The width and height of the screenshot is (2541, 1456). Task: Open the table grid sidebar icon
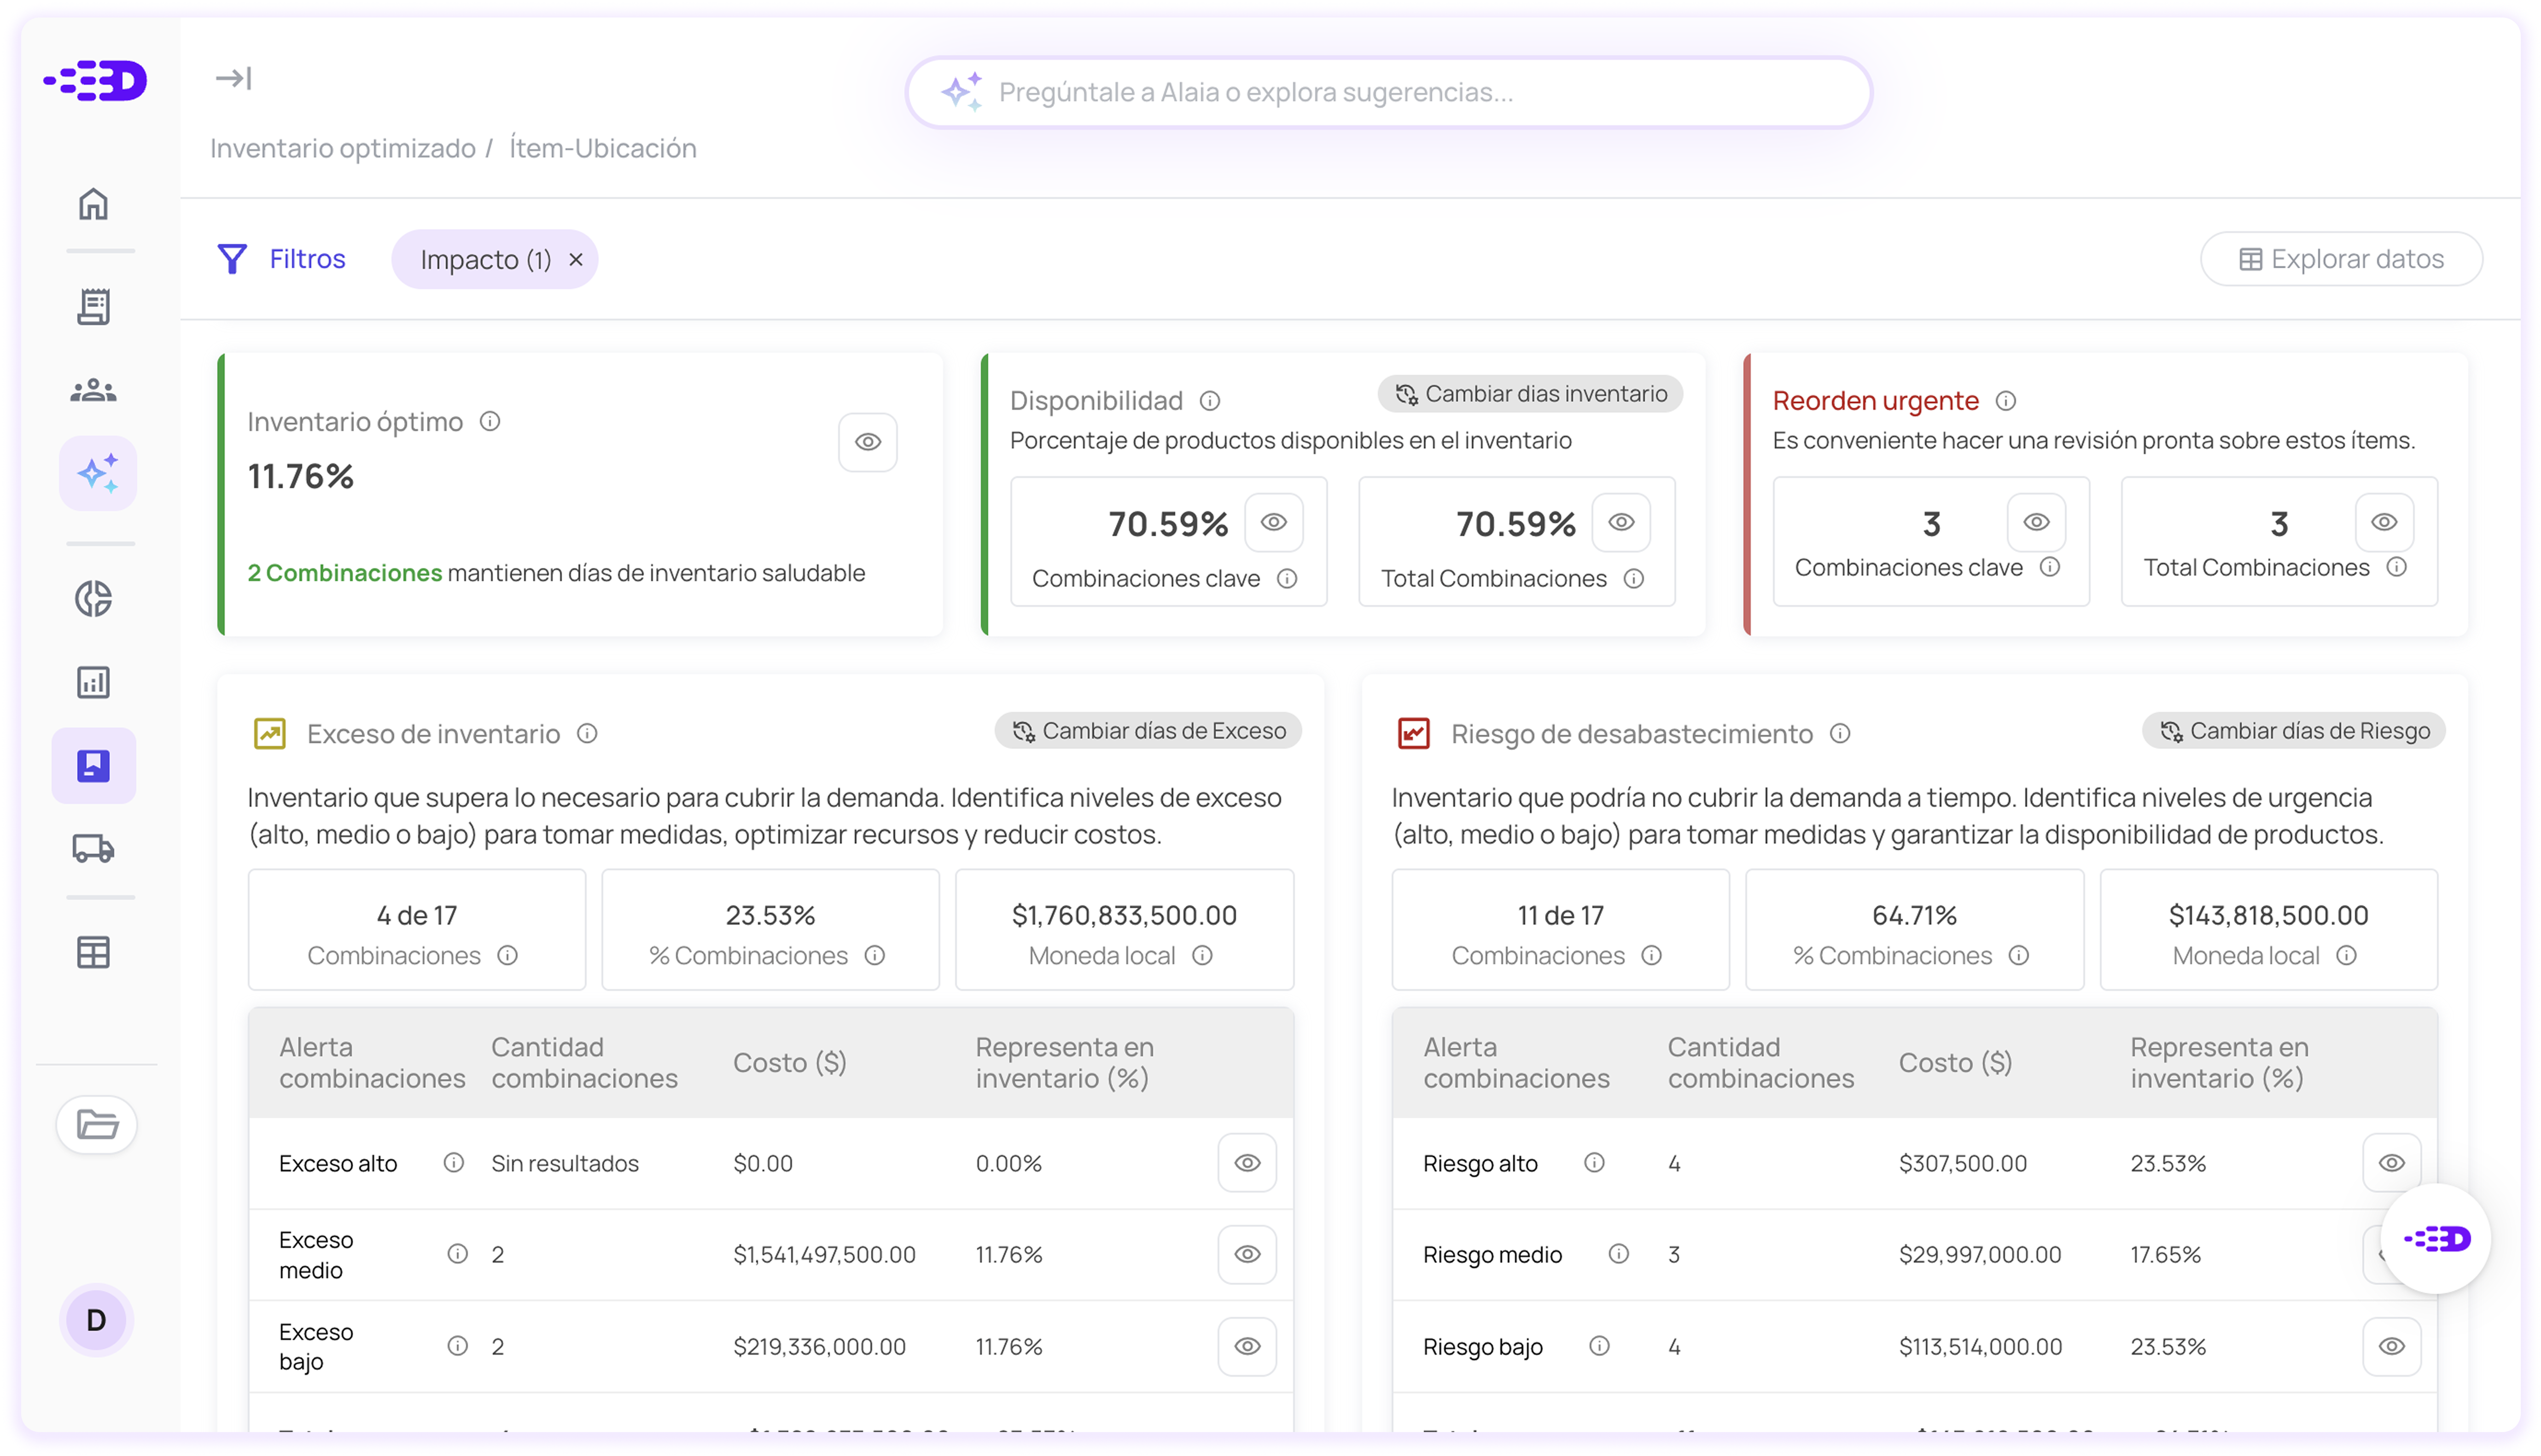click(93, 952)
